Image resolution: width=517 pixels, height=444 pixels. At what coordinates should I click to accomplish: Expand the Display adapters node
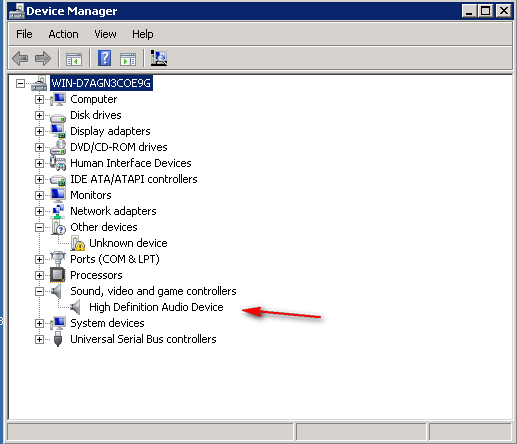[39, 131]
